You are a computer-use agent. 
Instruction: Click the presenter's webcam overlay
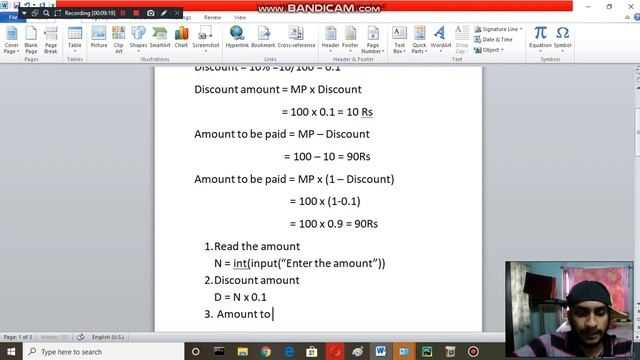click(x=569, y=309)
